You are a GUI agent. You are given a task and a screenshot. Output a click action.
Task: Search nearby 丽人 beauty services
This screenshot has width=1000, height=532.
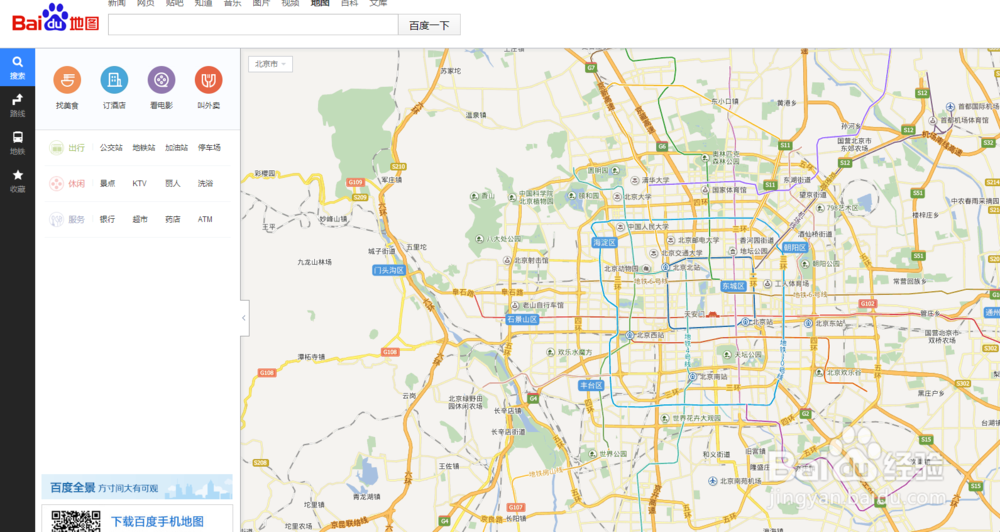[173, 184]
